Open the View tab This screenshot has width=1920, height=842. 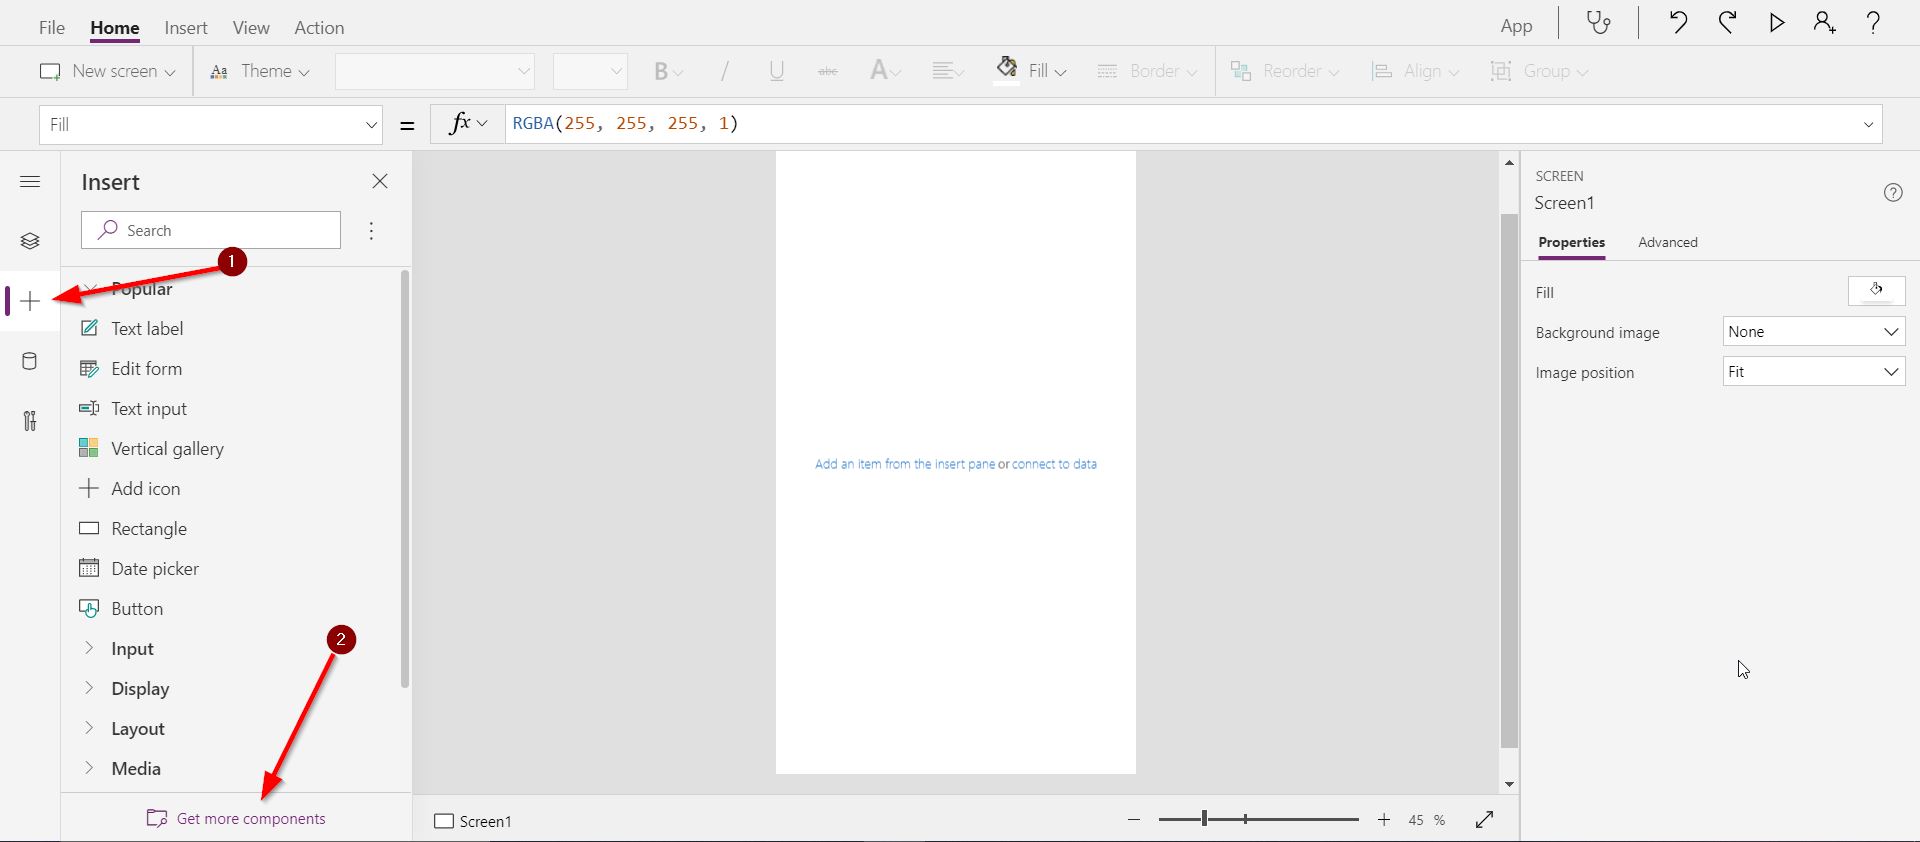pos(251,28)
